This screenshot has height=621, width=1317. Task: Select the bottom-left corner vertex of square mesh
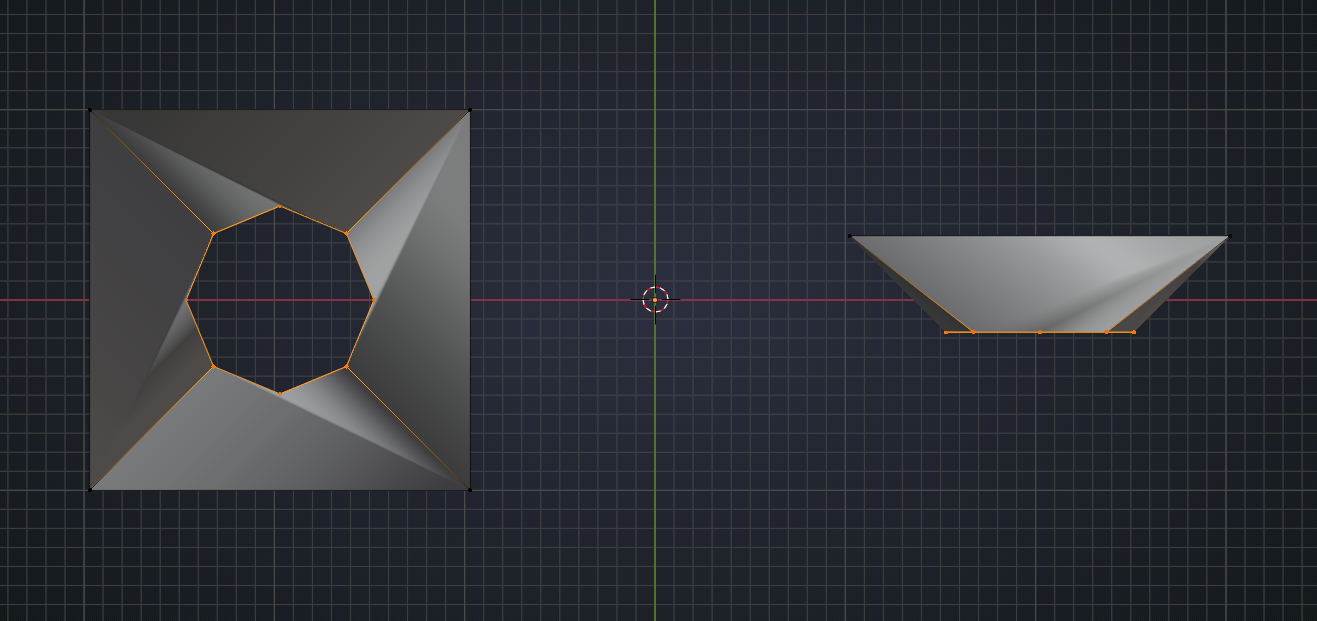click(90, 490)
